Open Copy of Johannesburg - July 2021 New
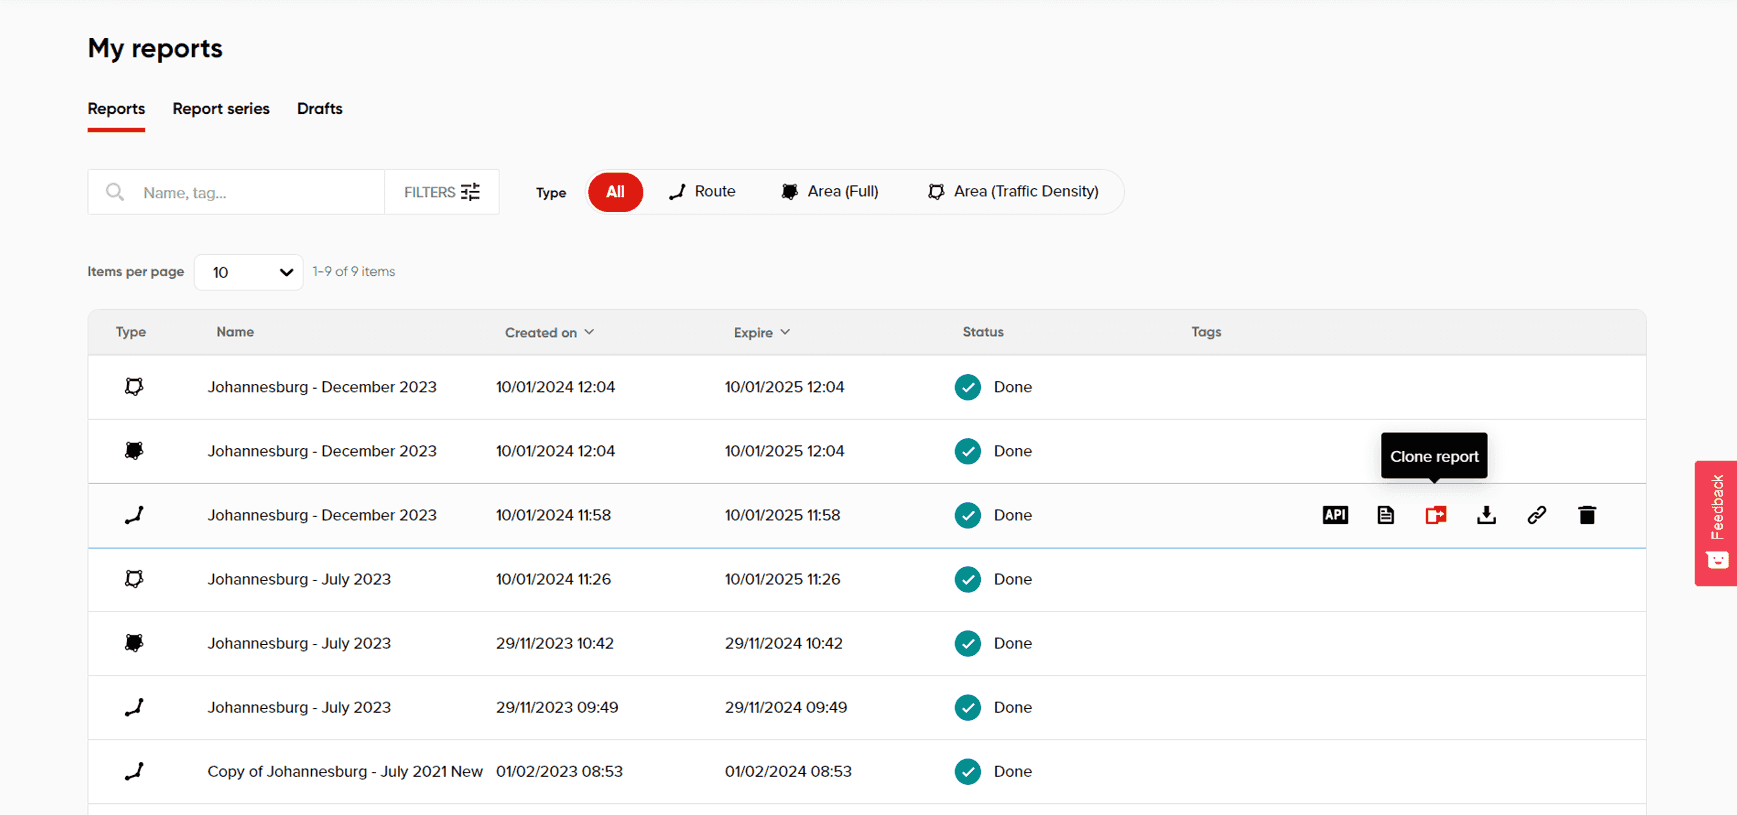Image resolution: width=1737 pixels, height=815 pixels. click(x=345, y=771)
